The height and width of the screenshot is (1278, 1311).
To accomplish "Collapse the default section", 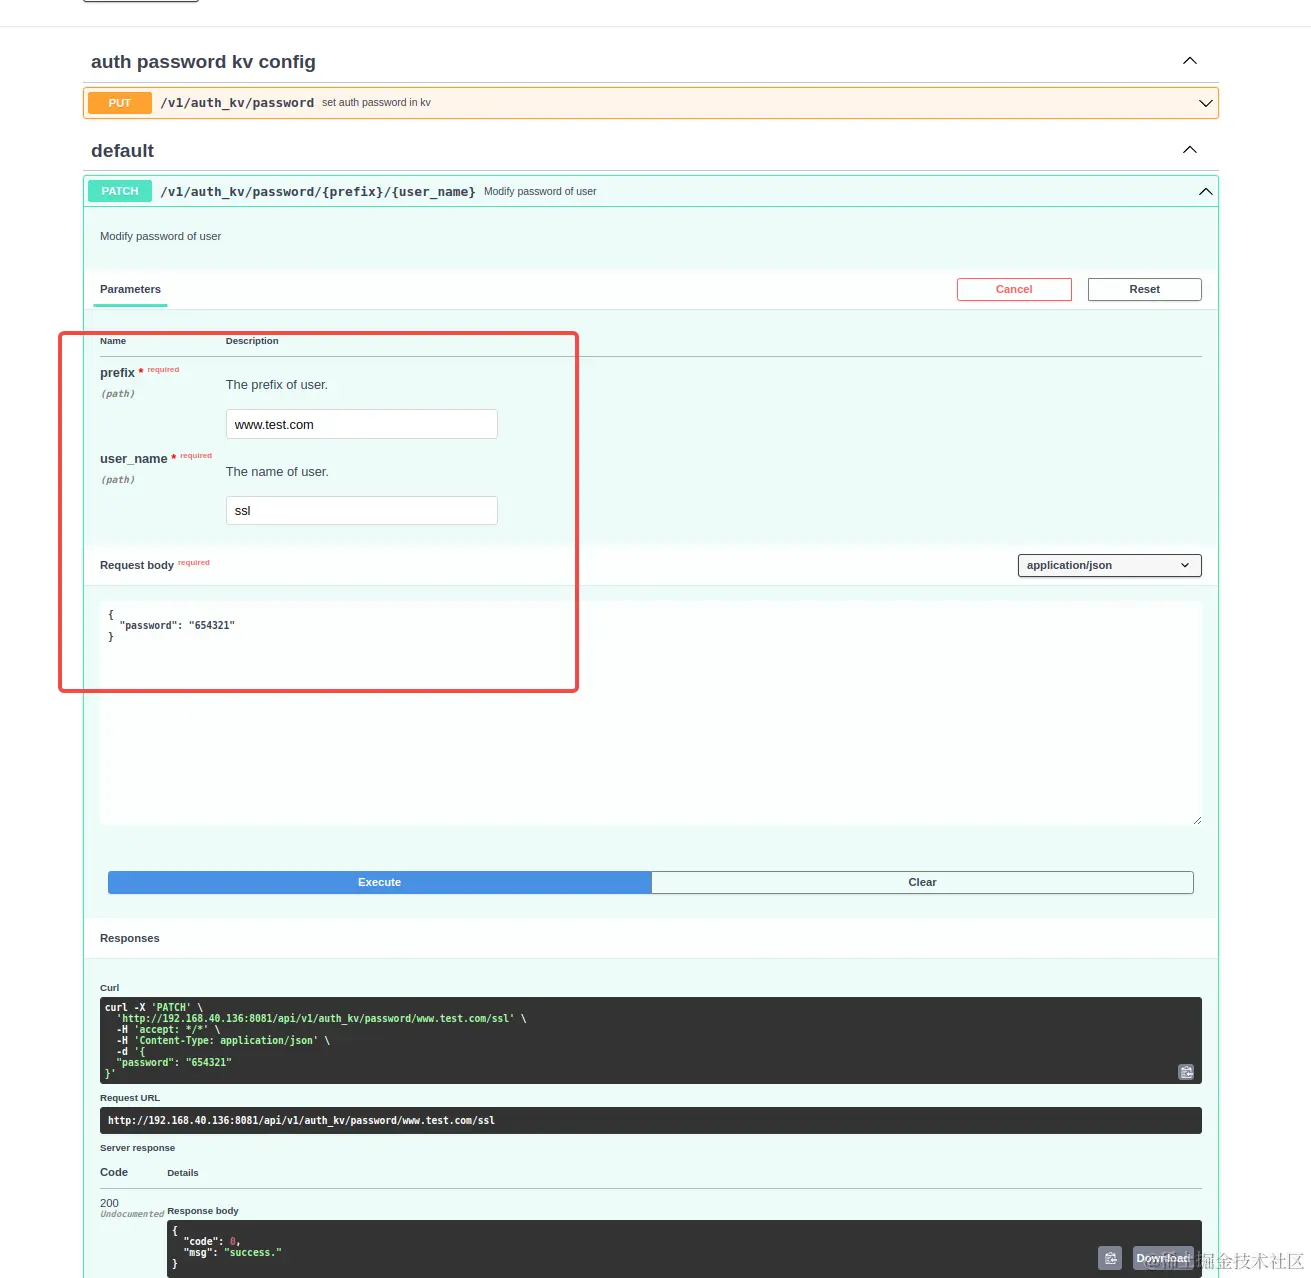I will coord(1189,149).
